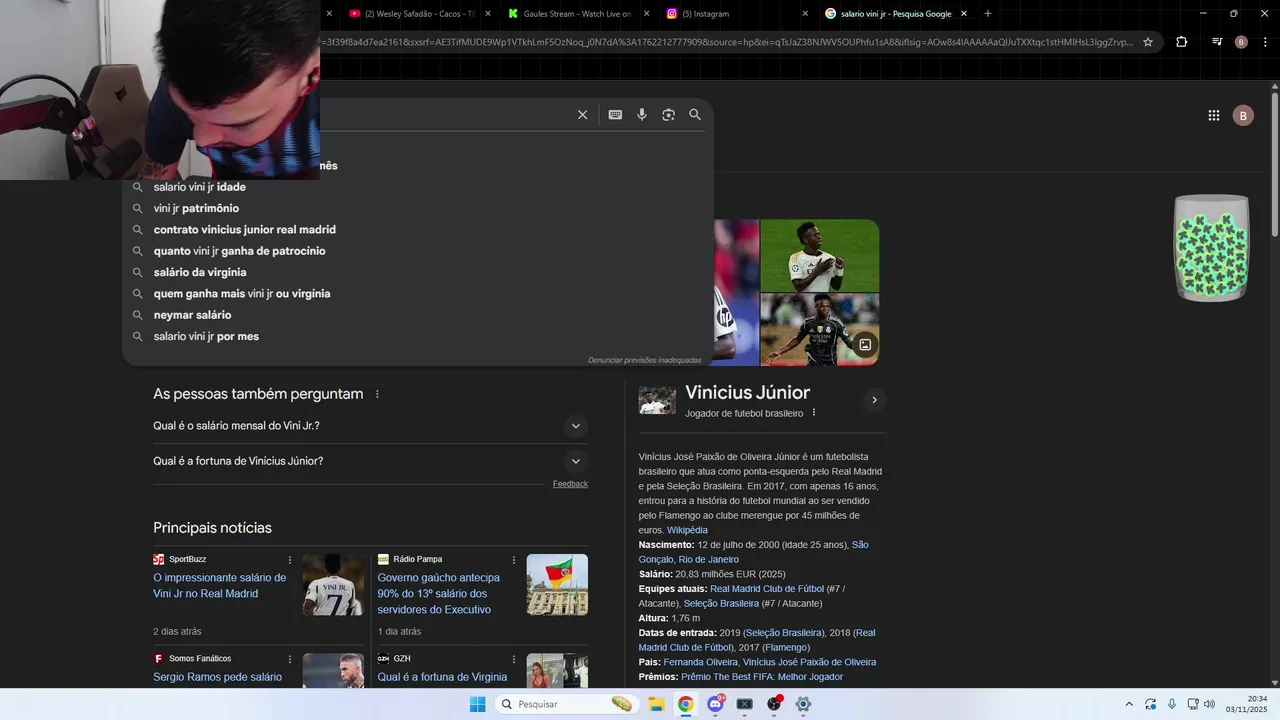Image resolution: width=1280 pixels, height=720 pixels.
Task: Open Real Madrid Club de Fútbol team link
Action: [767, 589]
